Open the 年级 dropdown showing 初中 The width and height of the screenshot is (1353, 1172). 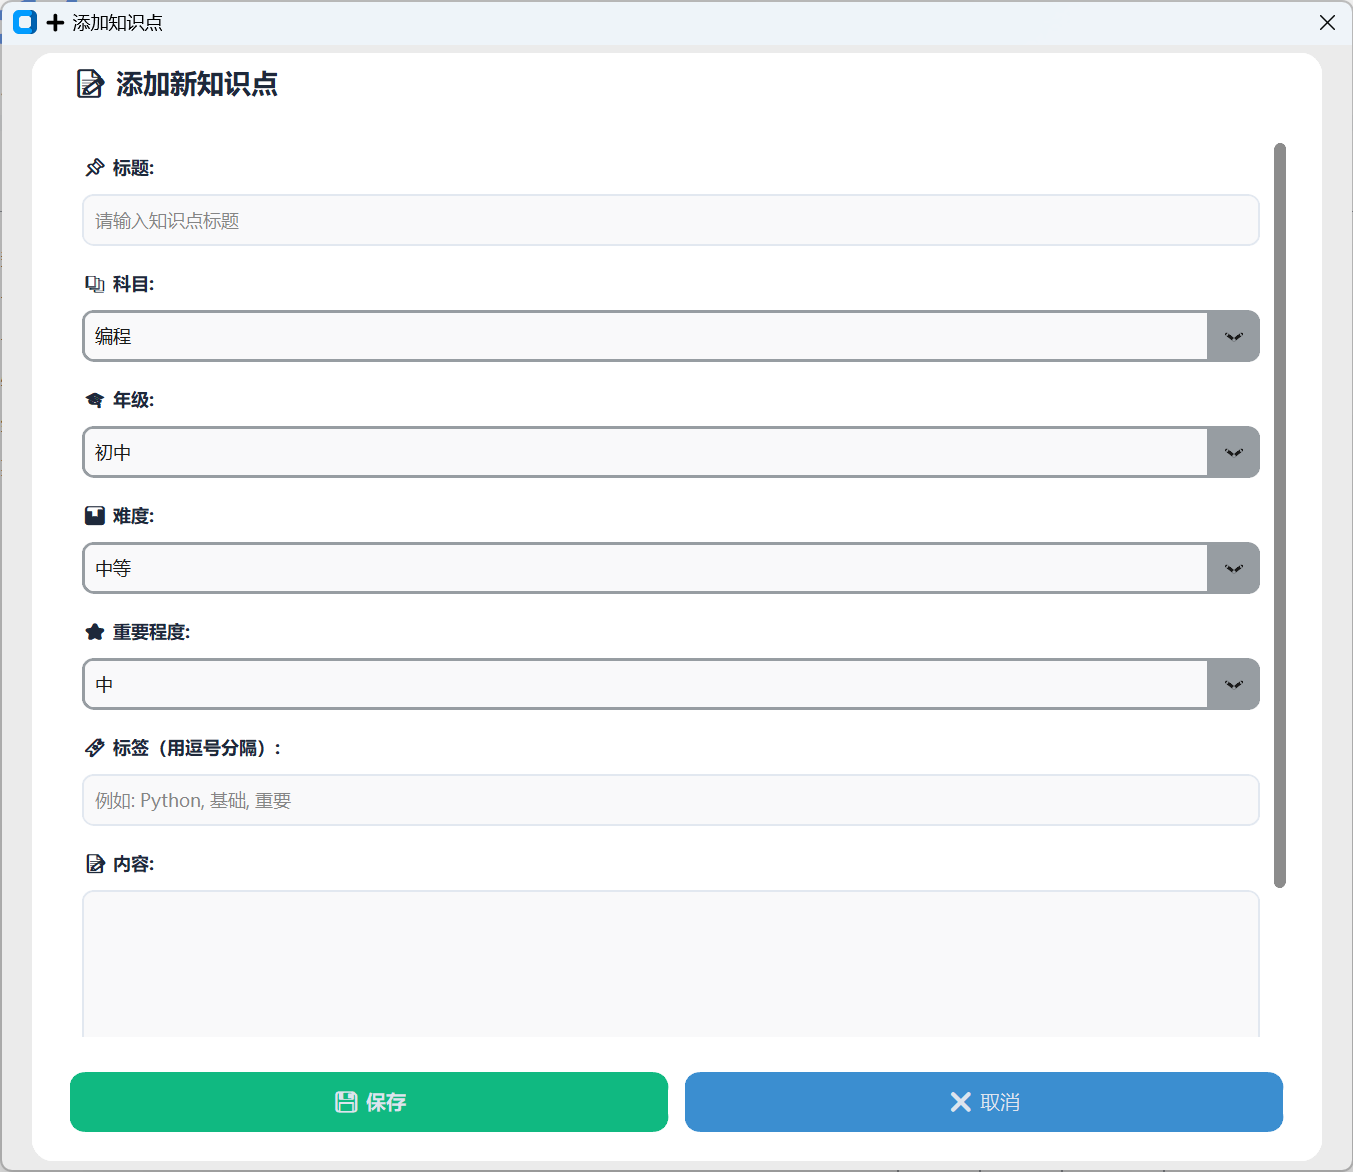point(671,452)
